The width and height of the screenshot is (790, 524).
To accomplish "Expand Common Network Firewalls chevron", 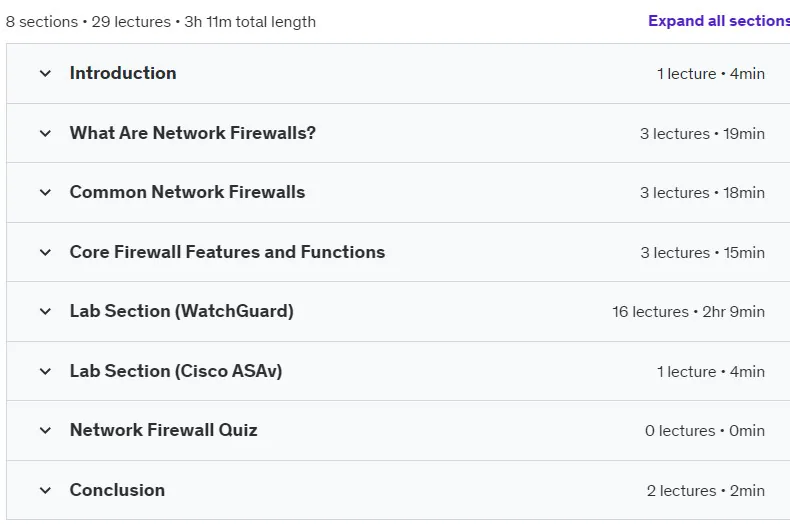I will click(x=45, y=192).
